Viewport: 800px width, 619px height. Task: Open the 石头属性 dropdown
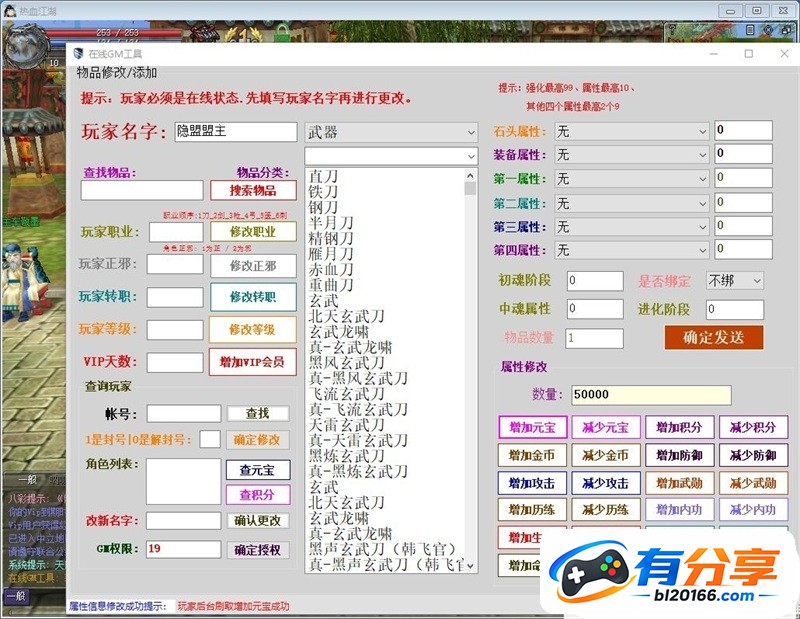(632, 132)
